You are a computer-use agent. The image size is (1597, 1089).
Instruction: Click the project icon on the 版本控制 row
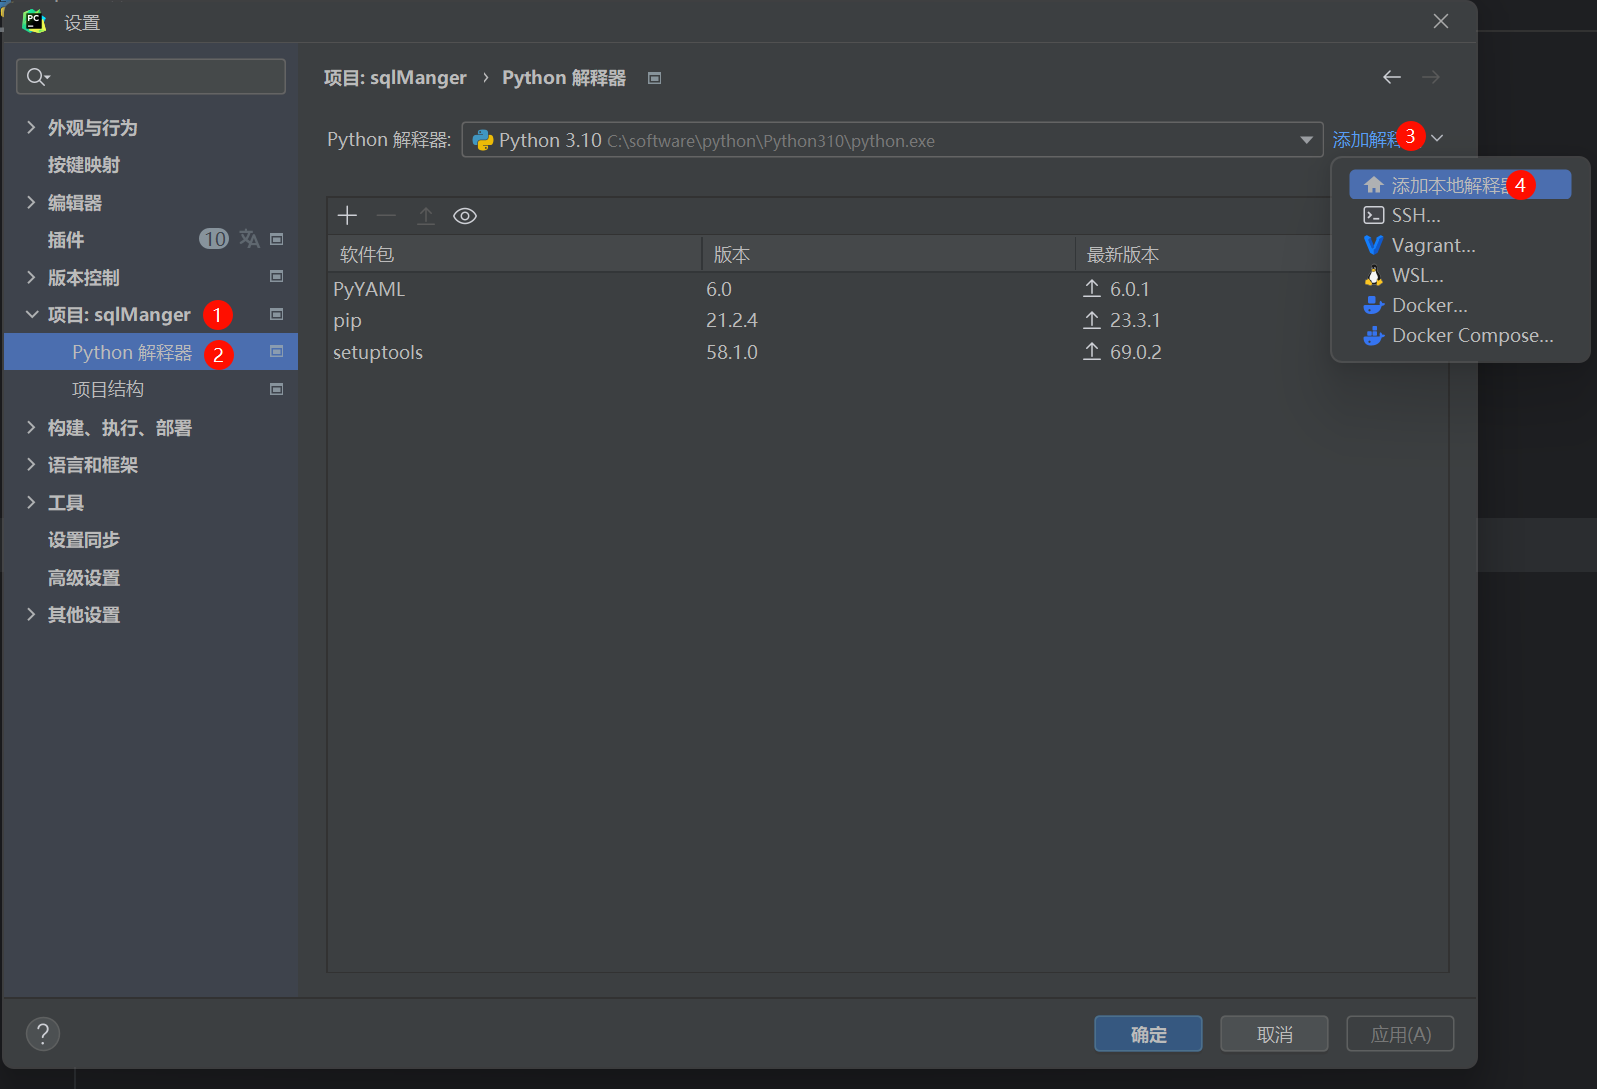277,276
